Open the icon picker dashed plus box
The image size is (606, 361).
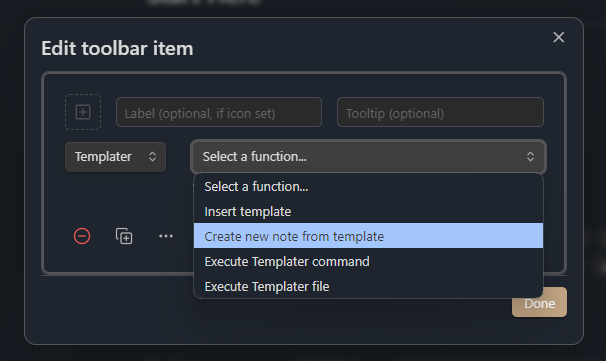(x=83, y=112)
